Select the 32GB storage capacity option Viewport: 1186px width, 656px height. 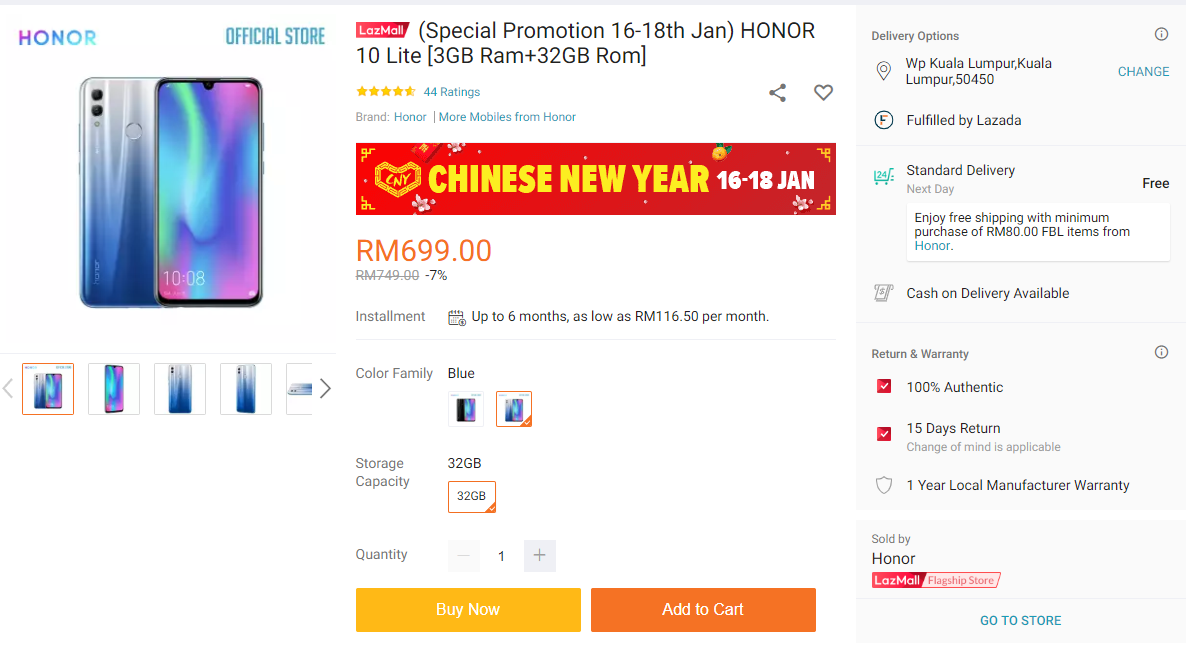[471, 496]
